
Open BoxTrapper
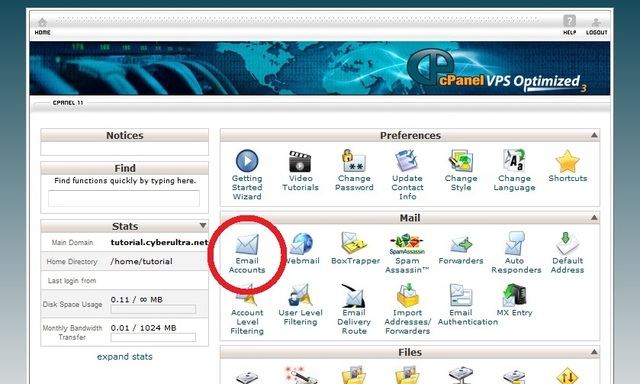[x=355, y=249]
